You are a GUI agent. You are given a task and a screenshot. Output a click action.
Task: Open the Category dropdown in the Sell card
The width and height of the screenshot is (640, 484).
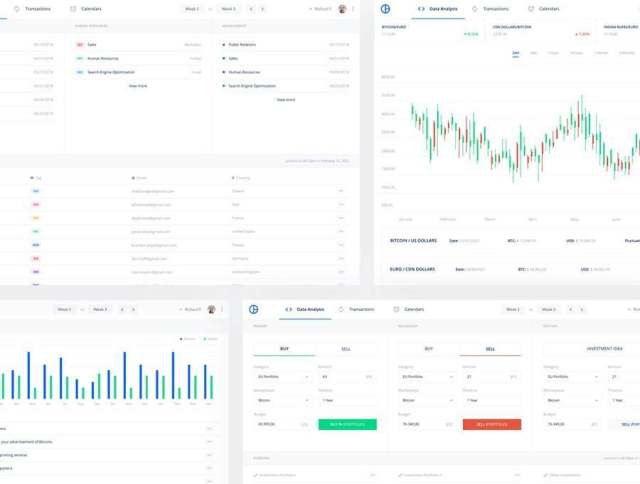coord(427,377)
